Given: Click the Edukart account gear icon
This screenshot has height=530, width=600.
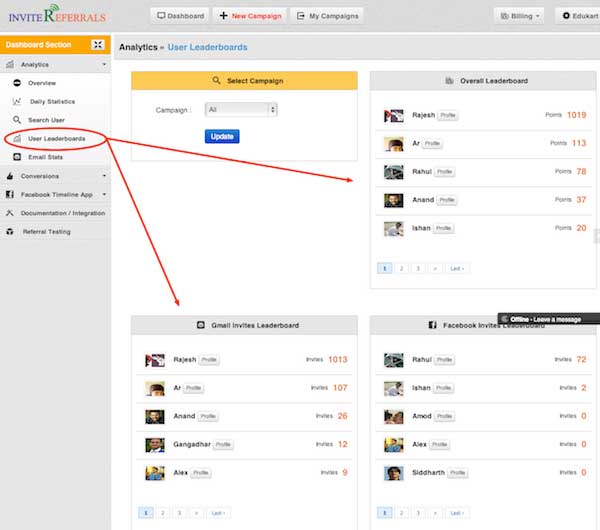Looking at the screenshot, I should (566, 16).
